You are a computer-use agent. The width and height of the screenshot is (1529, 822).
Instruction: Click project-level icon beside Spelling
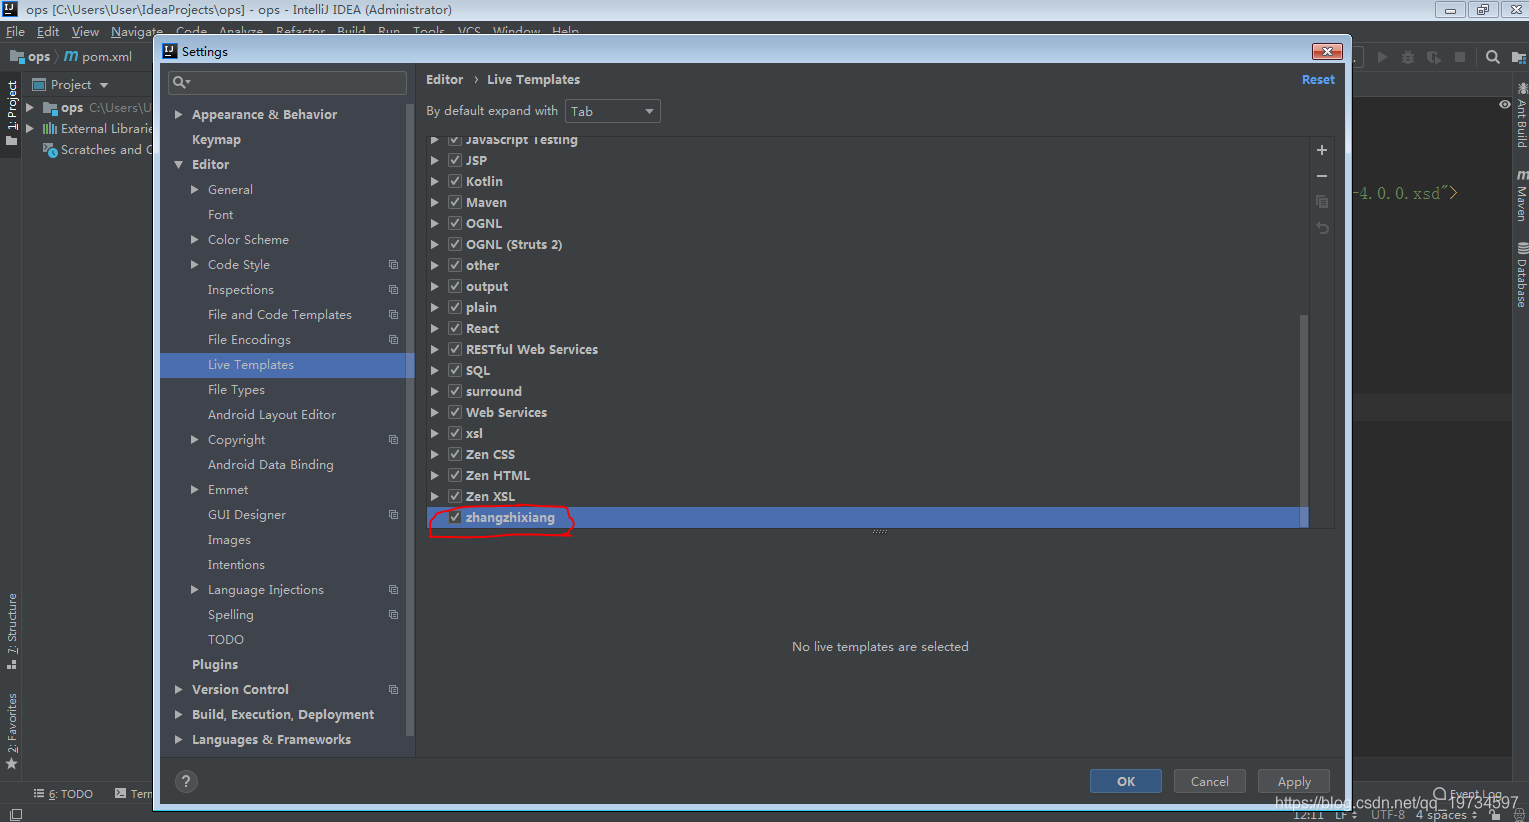pos(393,615)
